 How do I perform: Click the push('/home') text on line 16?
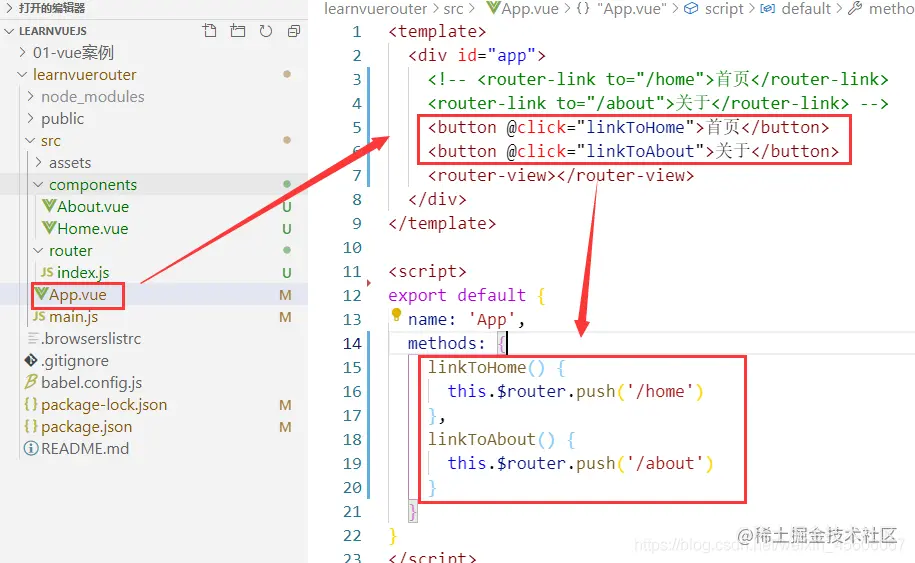click(640, 391)
